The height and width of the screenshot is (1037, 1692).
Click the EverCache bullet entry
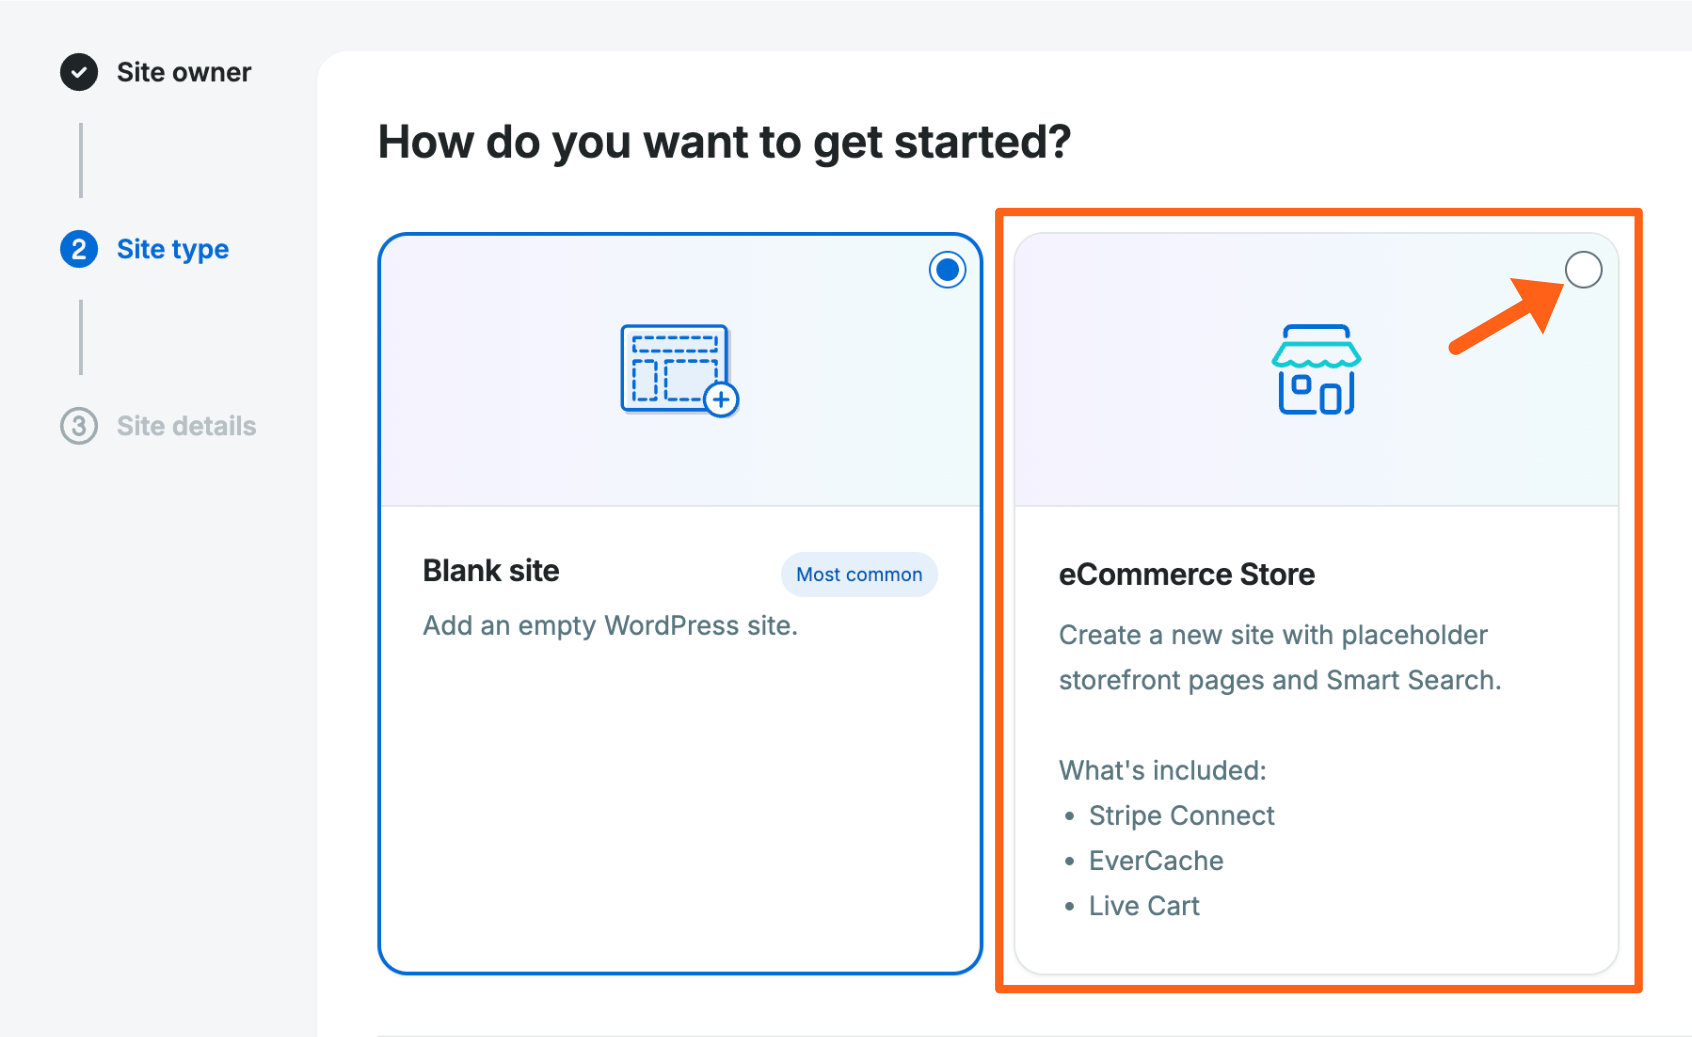click(x=1155, y=860)
